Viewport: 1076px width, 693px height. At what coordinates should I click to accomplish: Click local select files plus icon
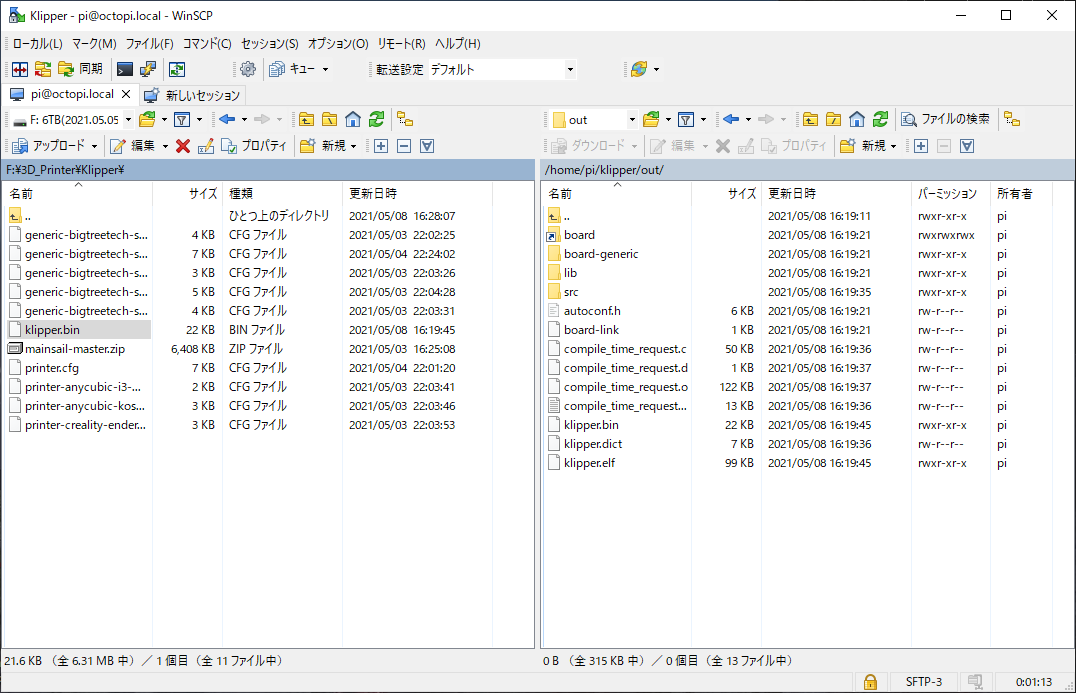[381, 145]
